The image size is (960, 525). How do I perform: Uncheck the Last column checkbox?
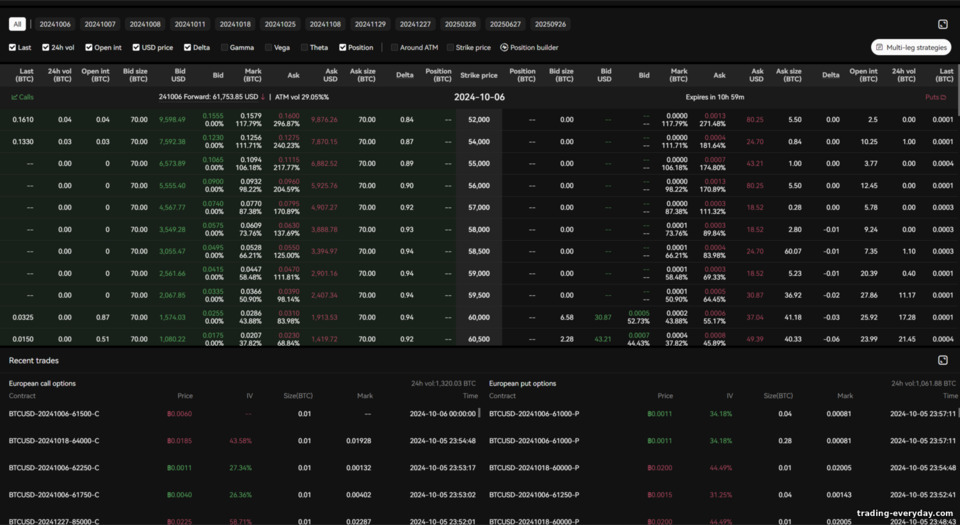[12, 47]
